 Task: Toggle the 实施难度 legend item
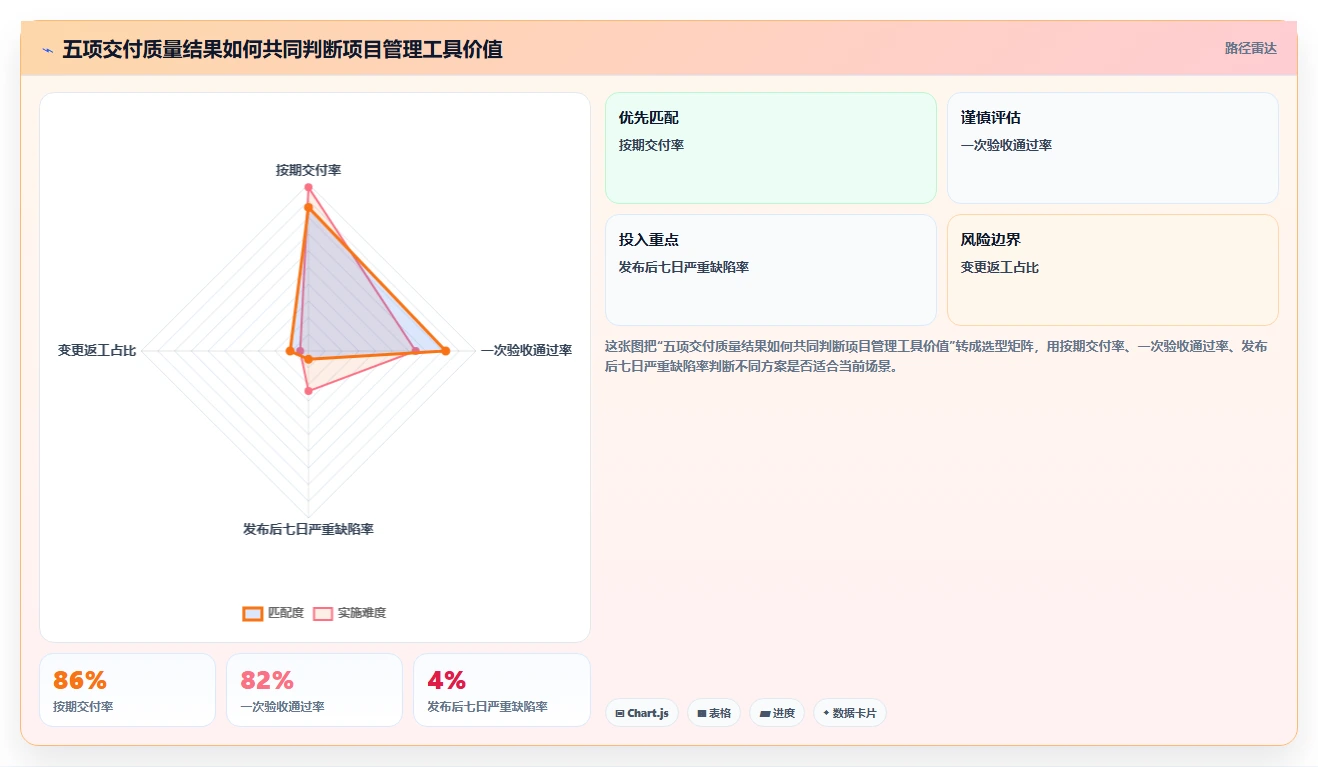coord(349,613)
